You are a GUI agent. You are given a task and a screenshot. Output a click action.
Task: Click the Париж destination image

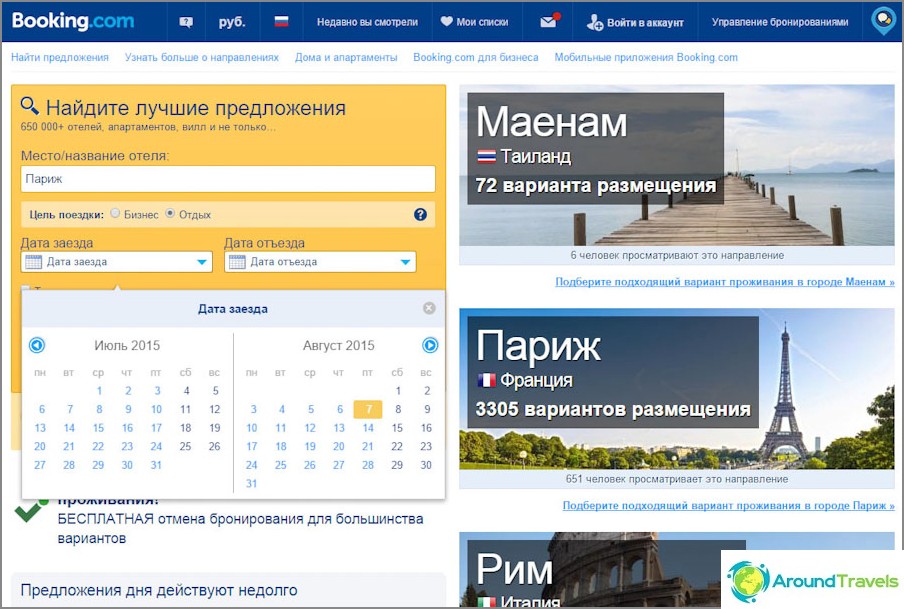(676, 389)
